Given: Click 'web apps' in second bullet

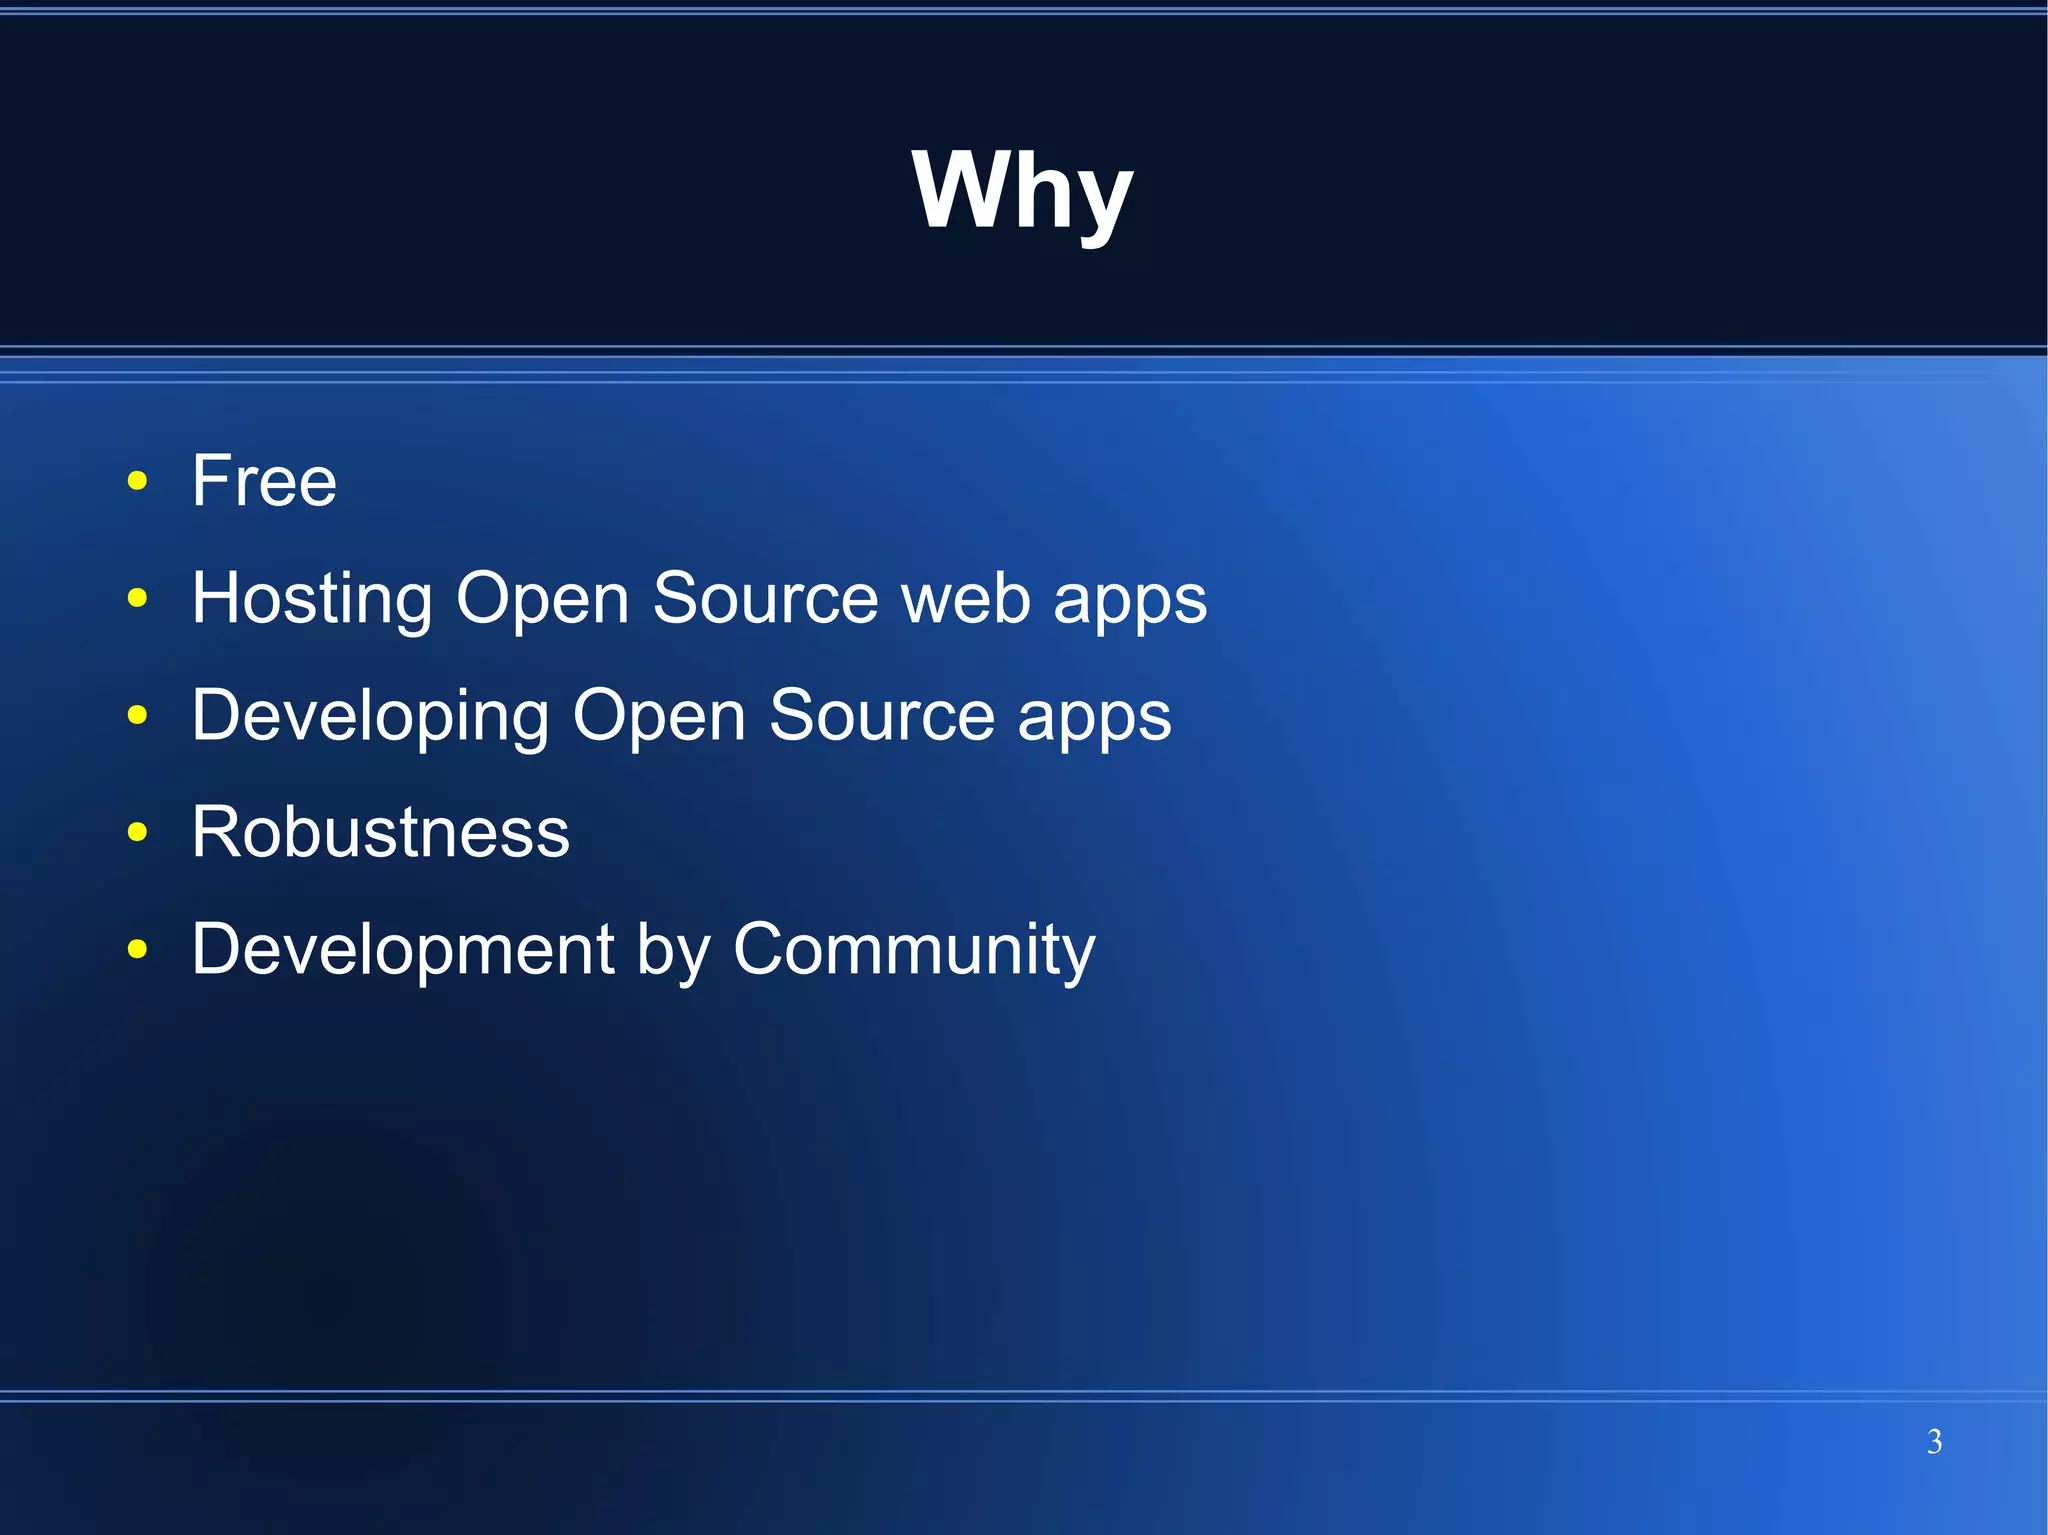Looking at the screenshot, I should tap(1053, 598).
